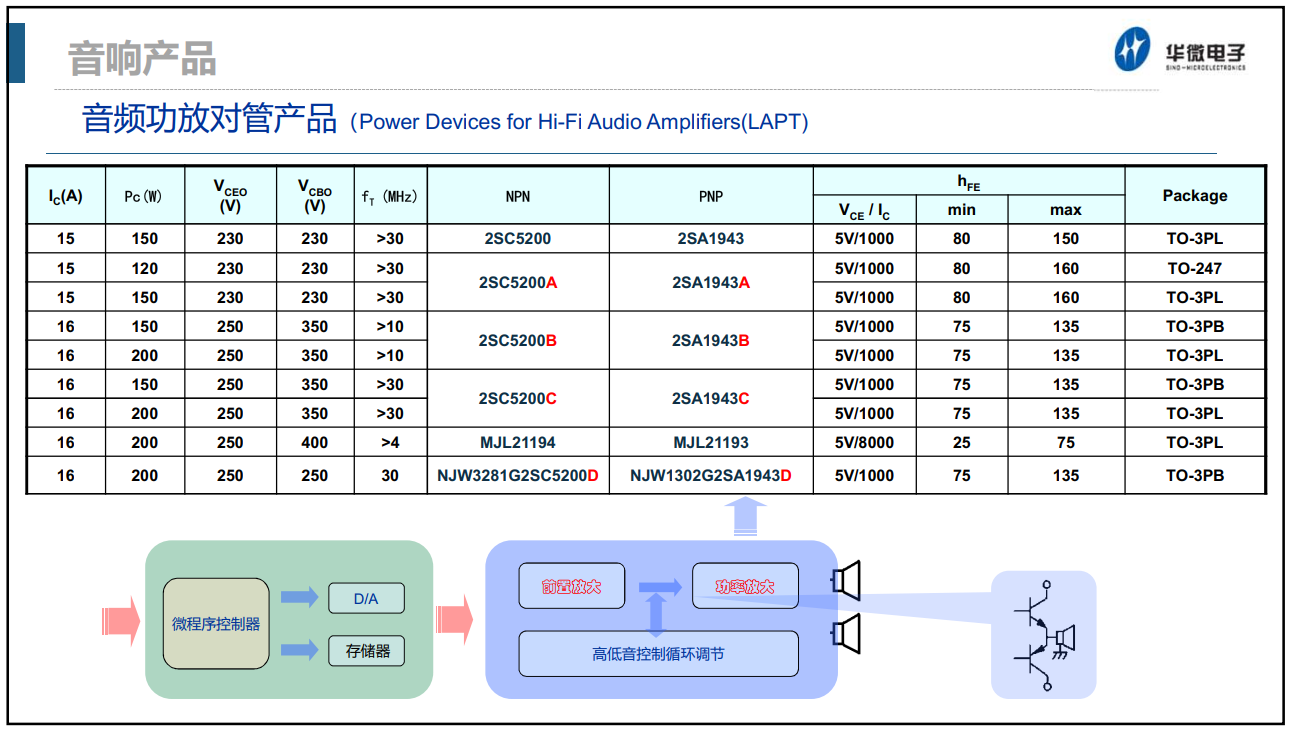This screenshot has width=1292, height=729.
Task: Click the vertical double arrow above 高低音控制循环调节
Action: coord(656,615)
